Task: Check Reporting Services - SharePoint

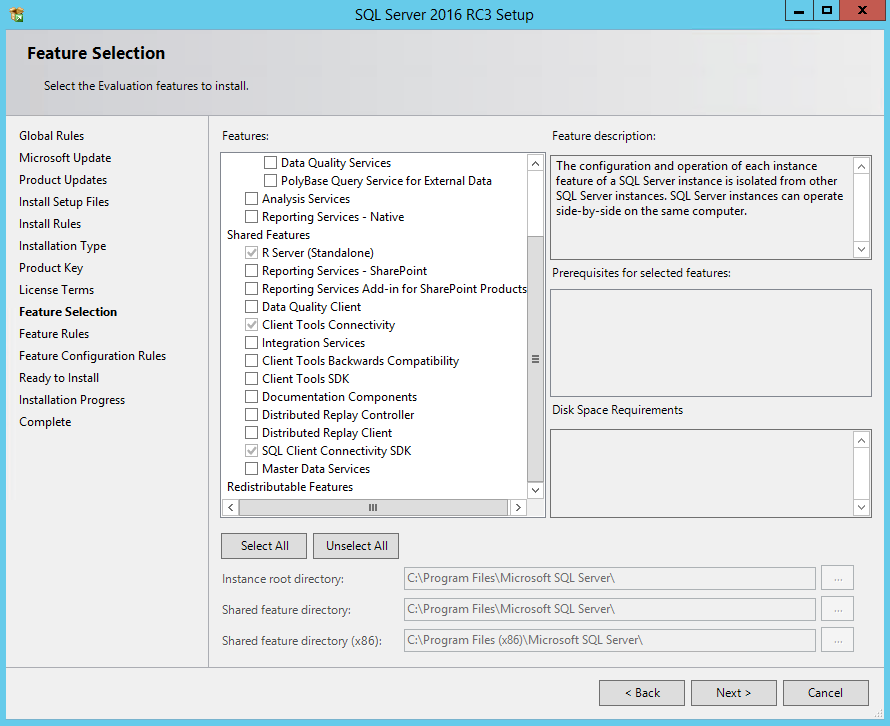Action: (251, 271)
